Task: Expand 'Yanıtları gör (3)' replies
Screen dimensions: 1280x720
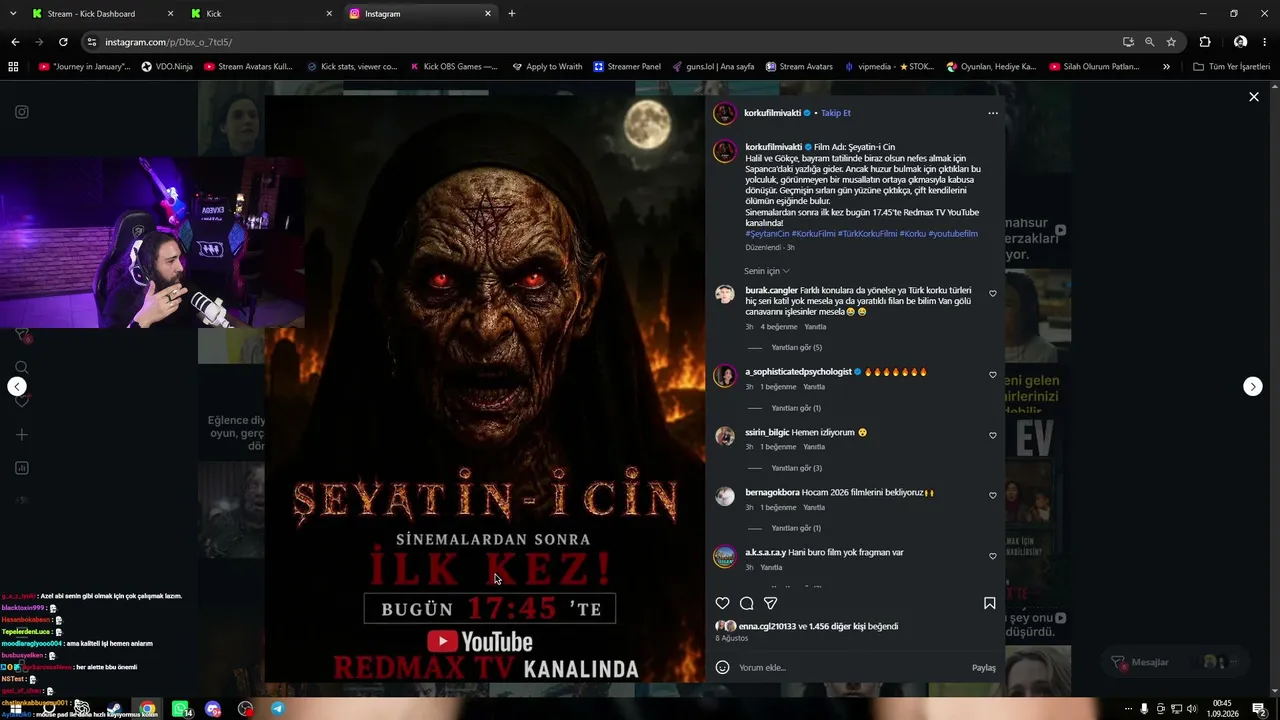Action: [x=796, y=468]
